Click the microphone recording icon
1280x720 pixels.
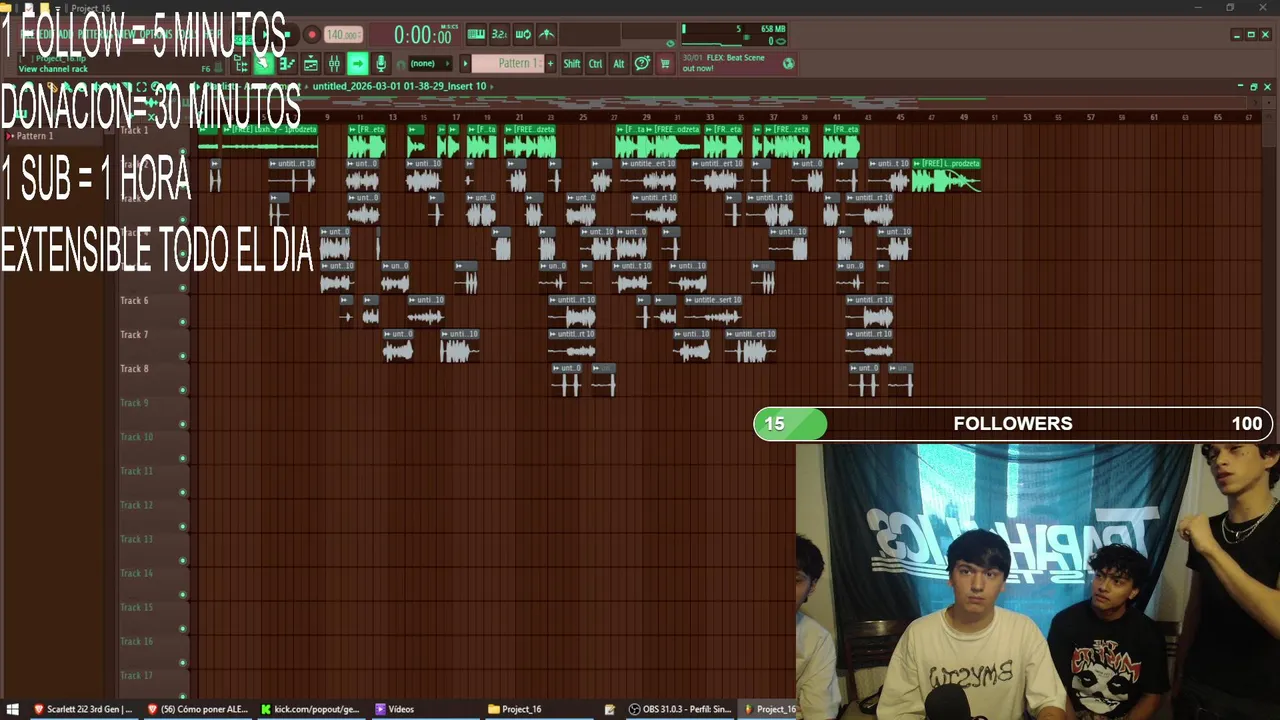tap(381, 64)
